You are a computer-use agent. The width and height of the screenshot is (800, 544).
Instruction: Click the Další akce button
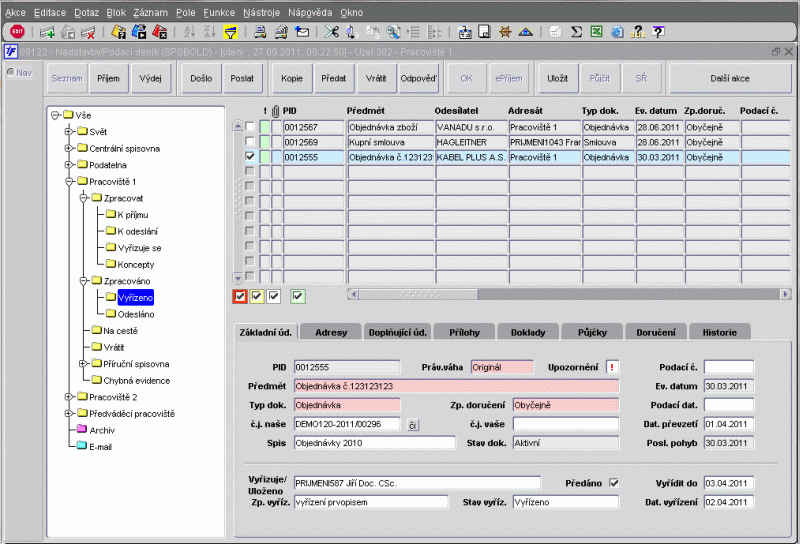pos(728,78)
